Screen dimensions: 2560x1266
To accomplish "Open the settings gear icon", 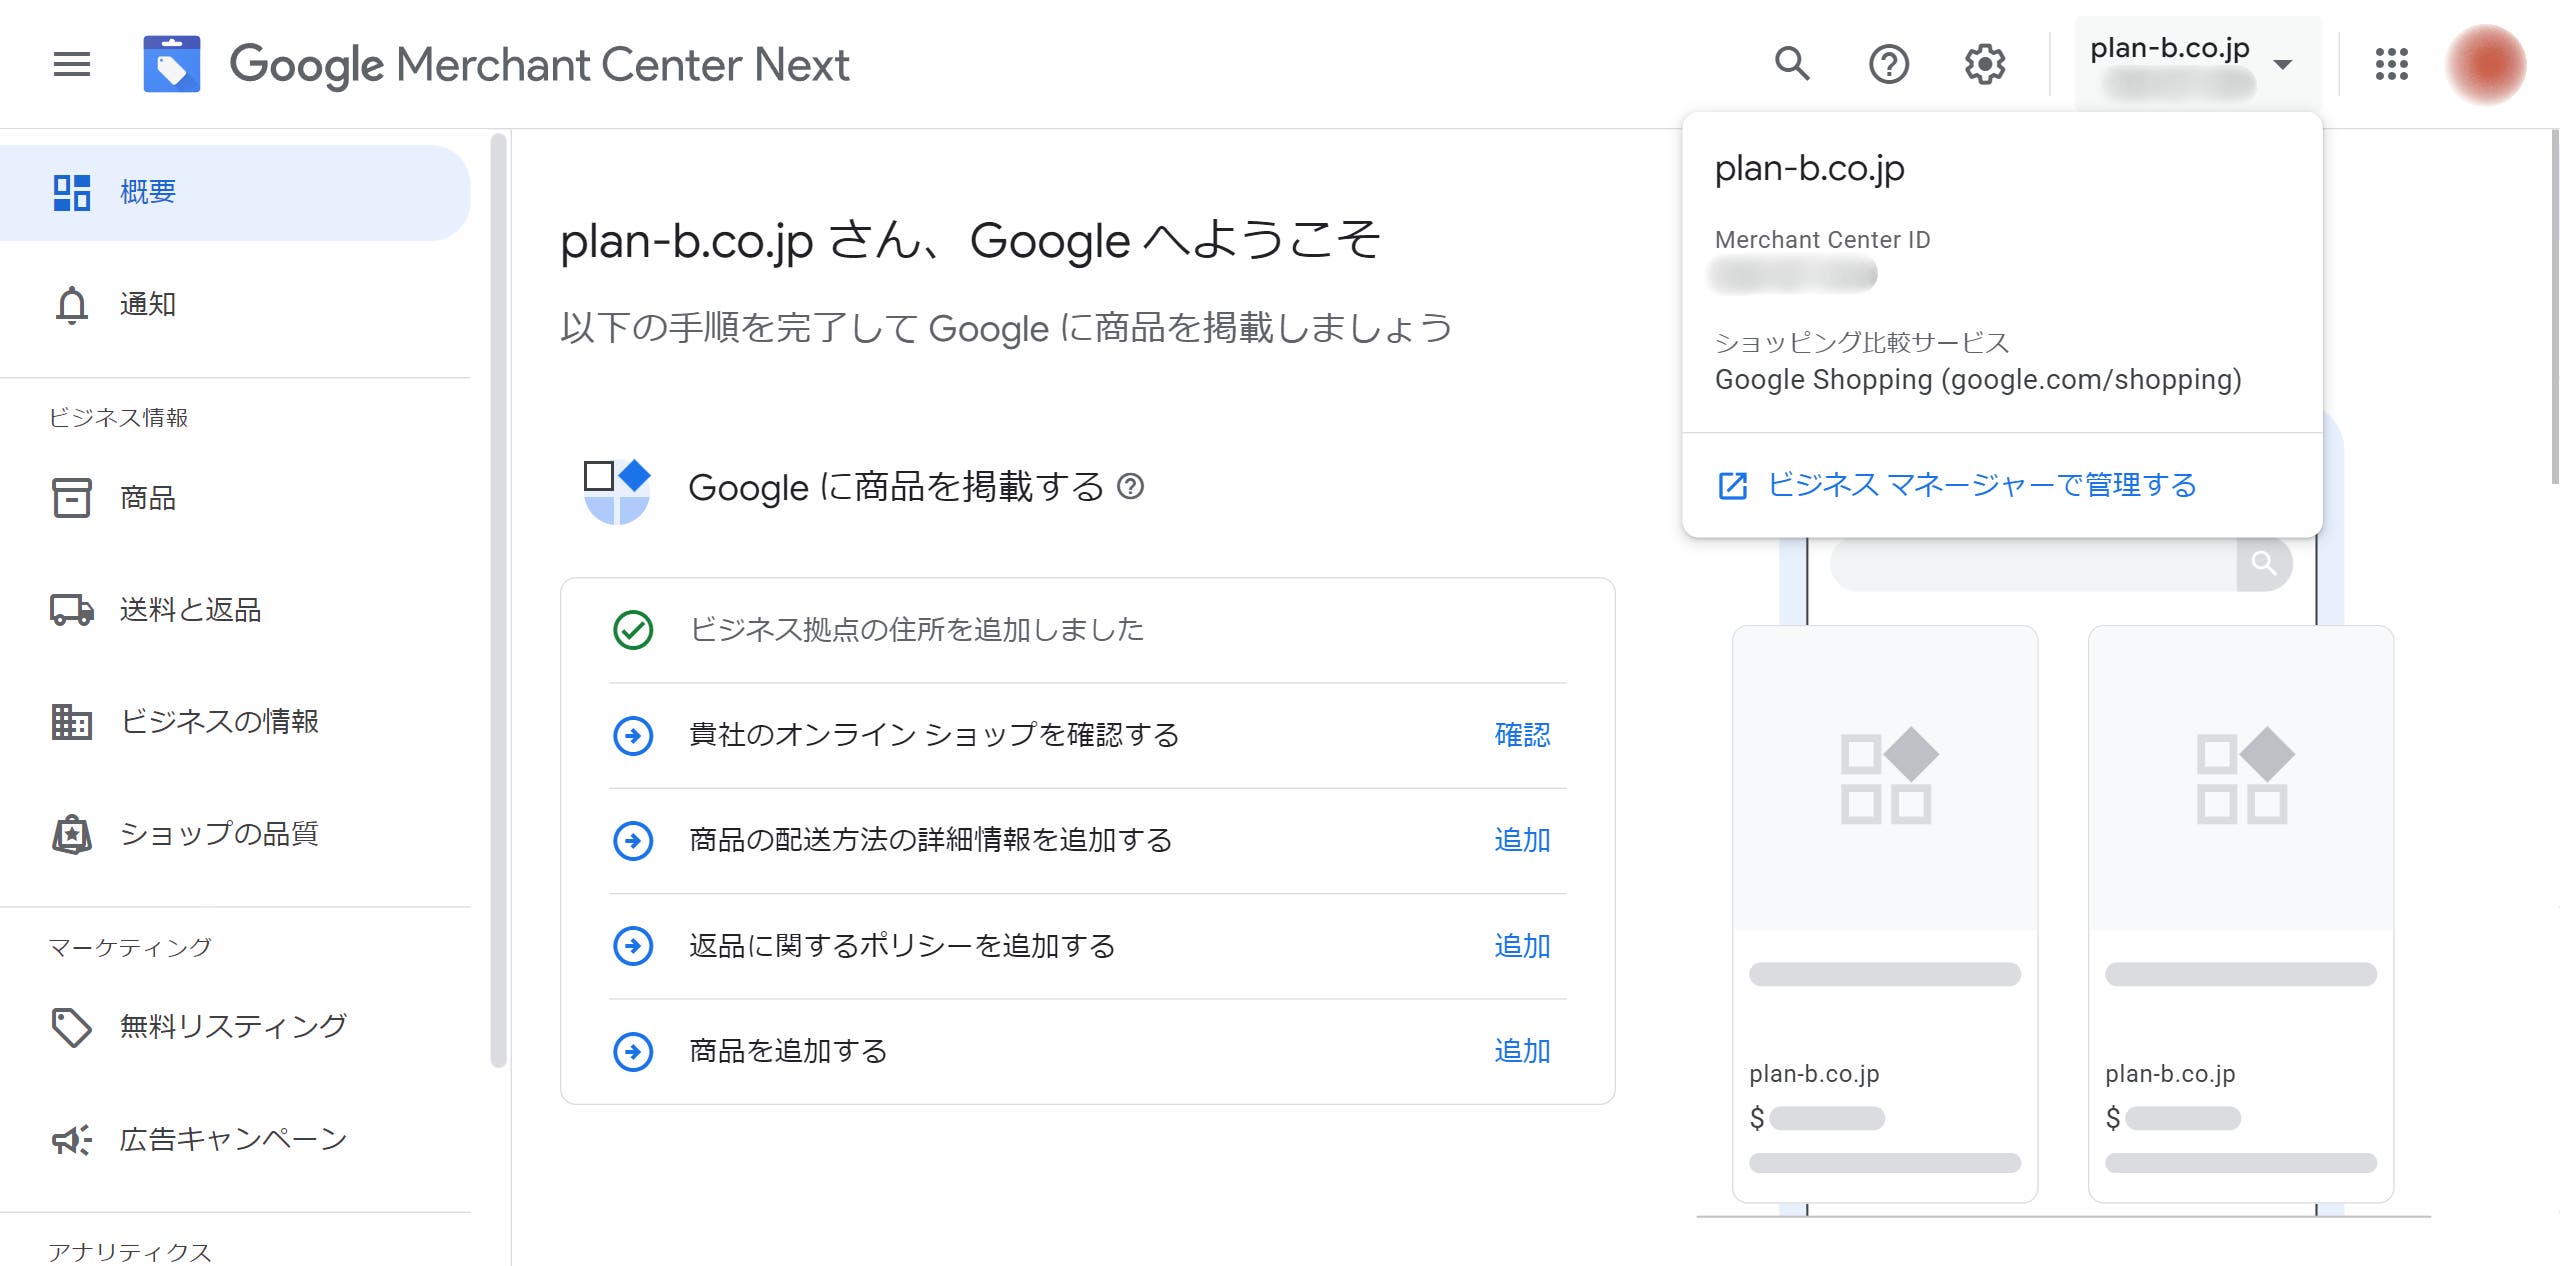I will (1984, 64).
